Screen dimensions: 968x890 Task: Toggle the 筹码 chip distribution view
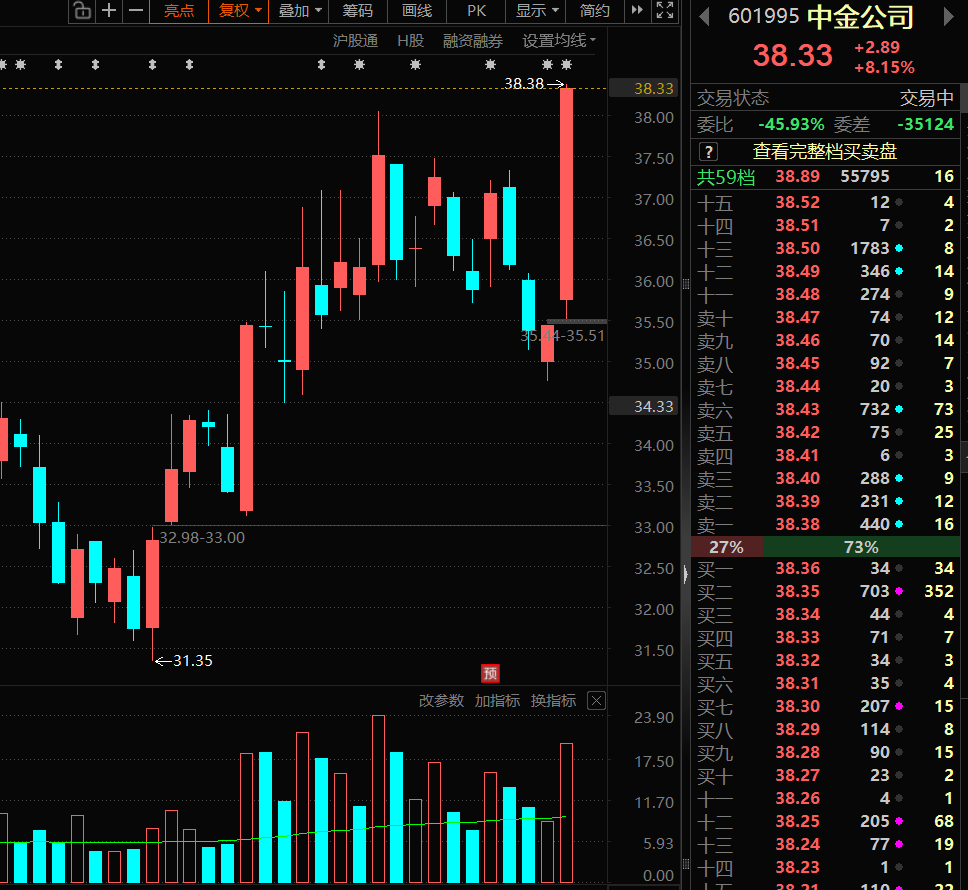[357, 11]
